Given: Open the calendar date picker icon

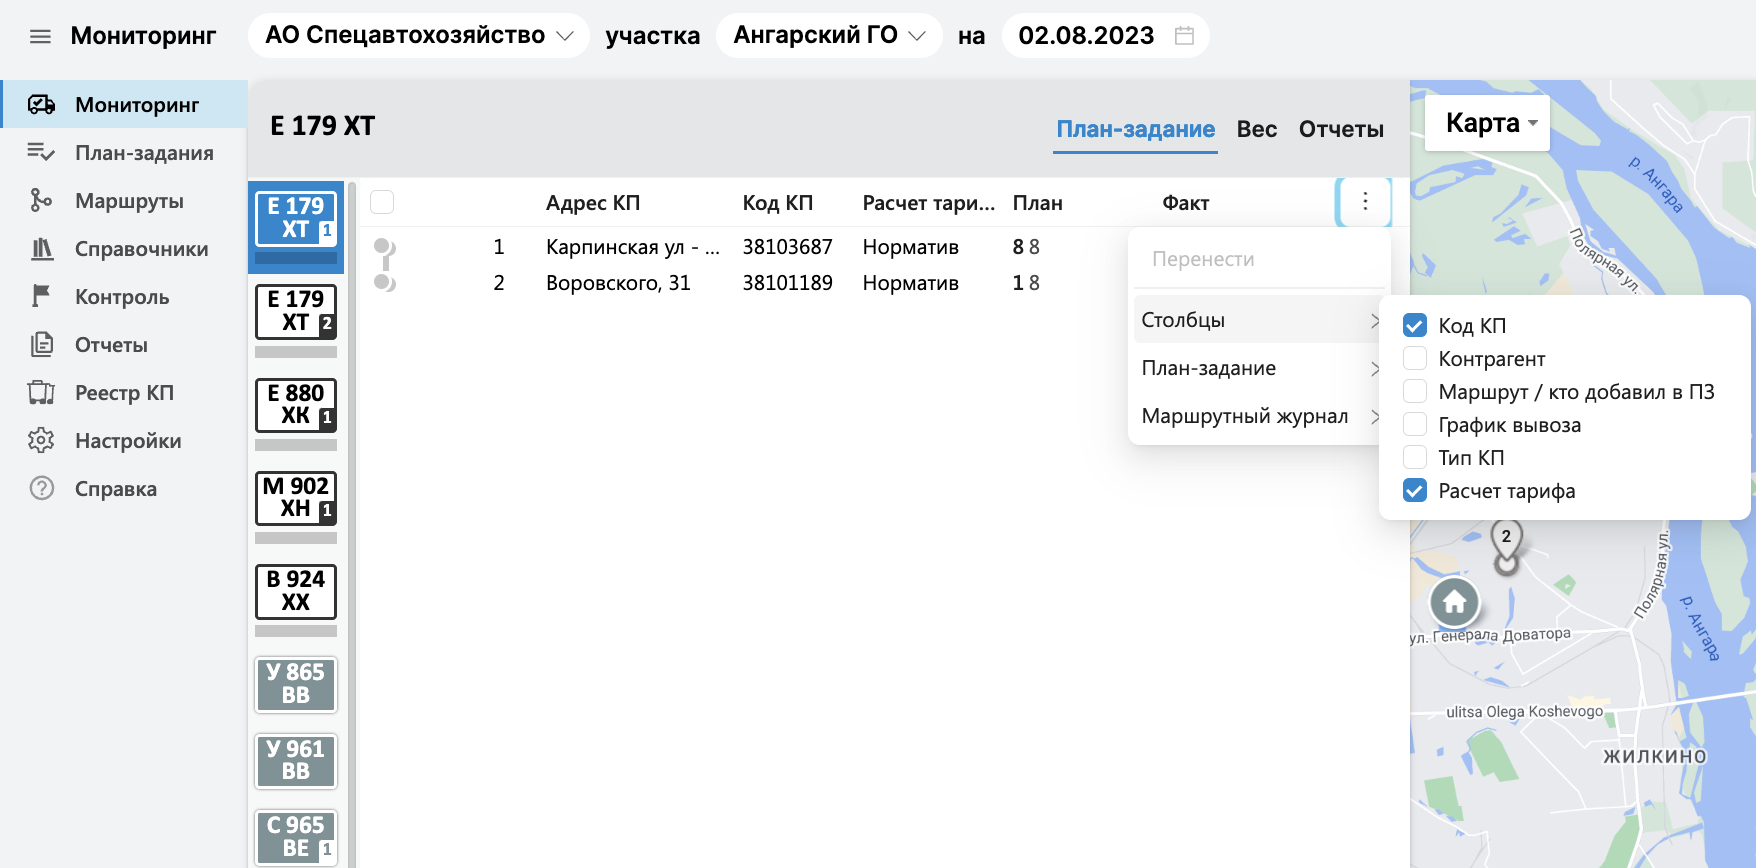Looking at the screenshot, I should [x=1184, y=36].
